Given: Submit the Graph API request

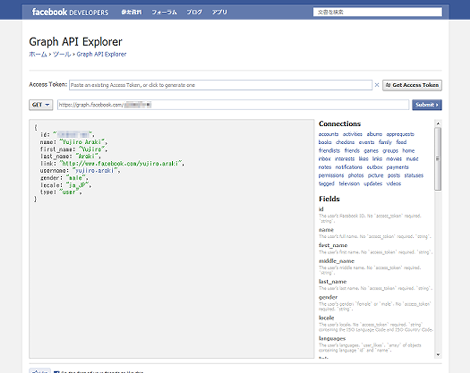Looking at the screenshot, I should coord(427,105).
